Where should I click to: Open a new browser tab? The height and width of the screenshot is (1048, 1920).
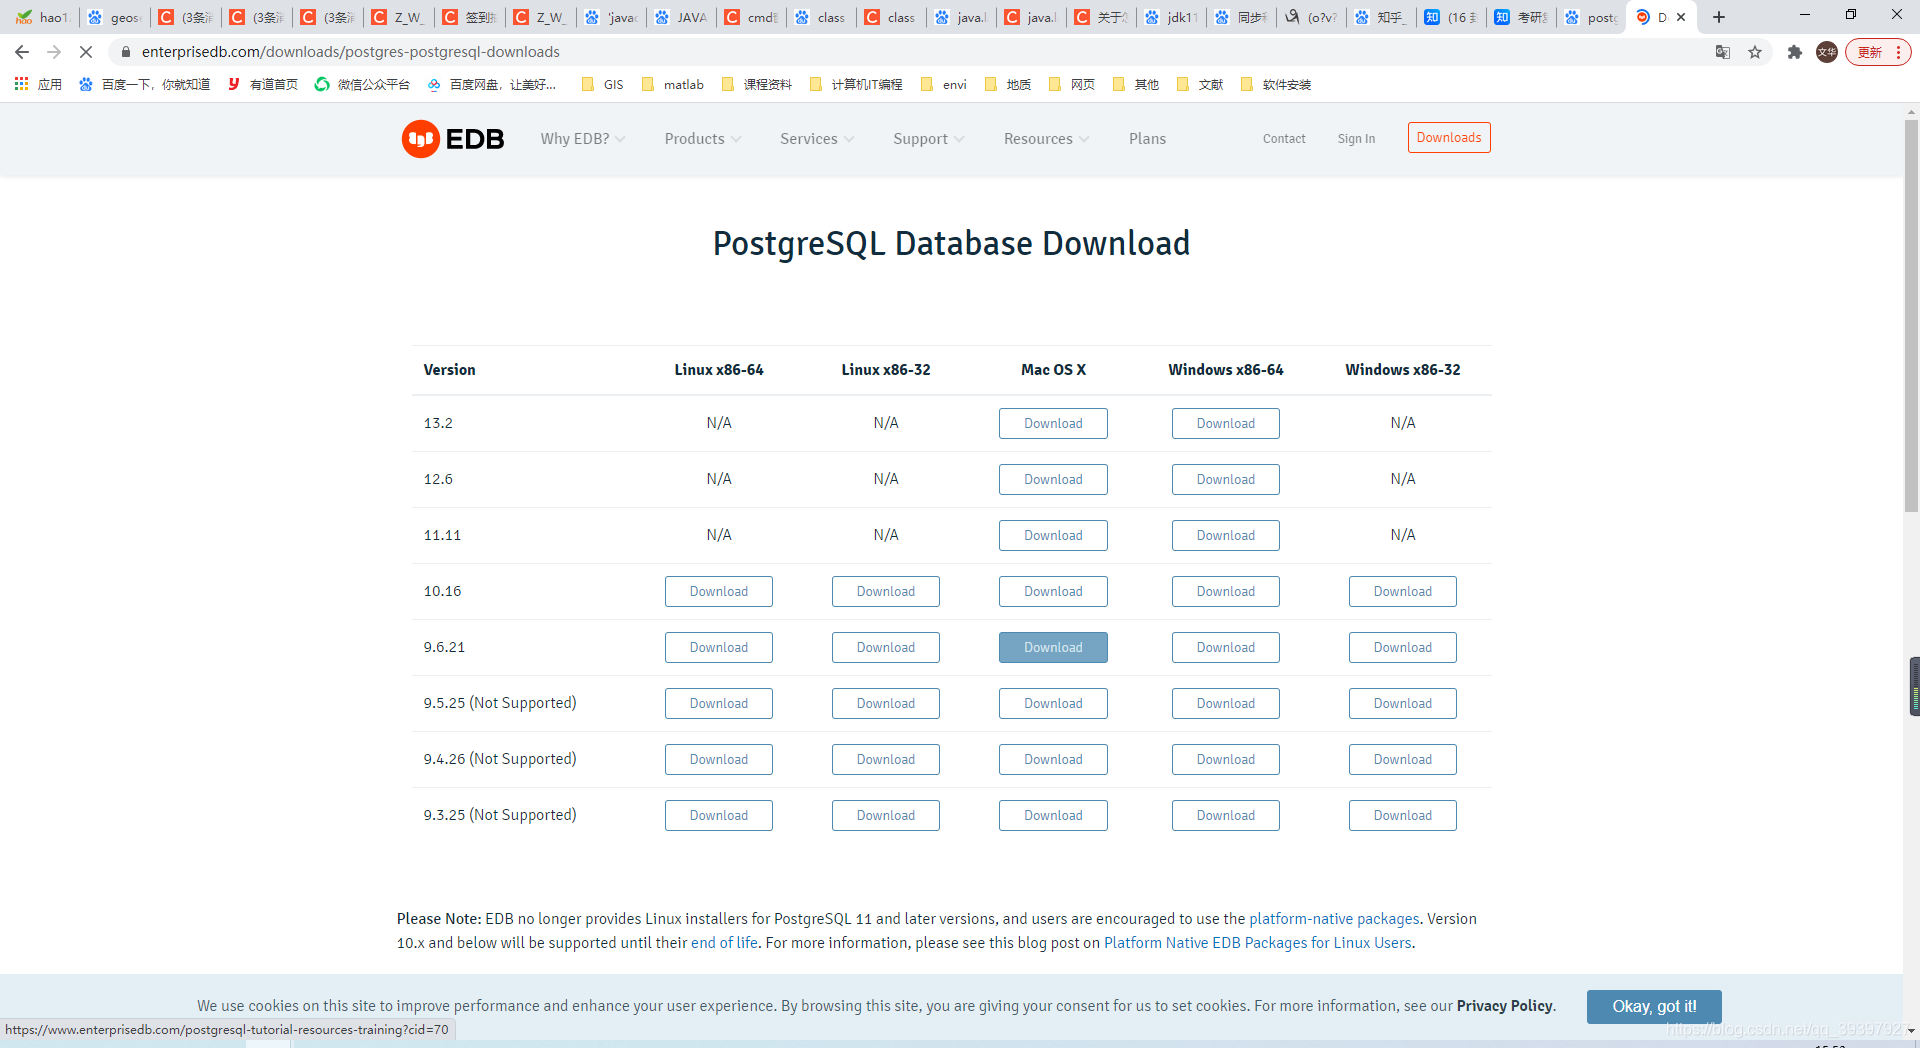[1719, 17]
